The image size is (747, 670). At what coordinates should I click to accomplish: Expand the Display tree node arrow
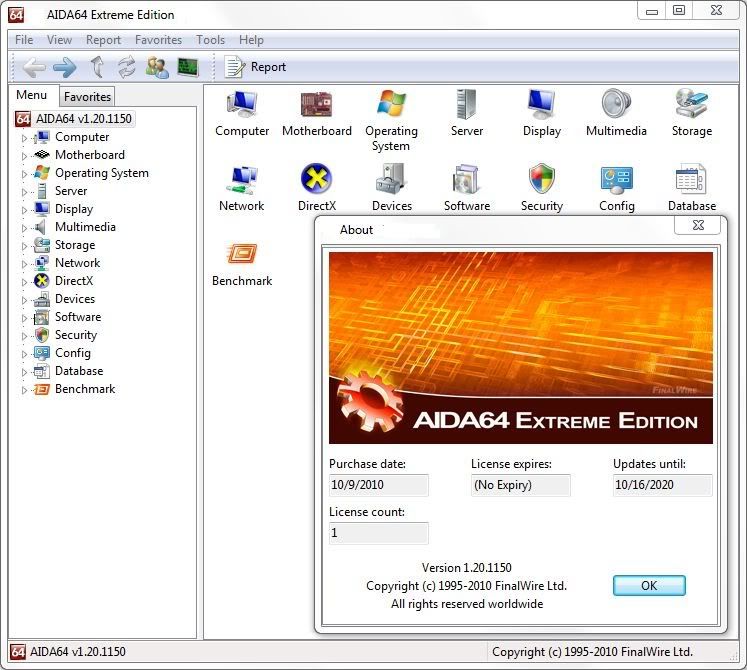25,210
